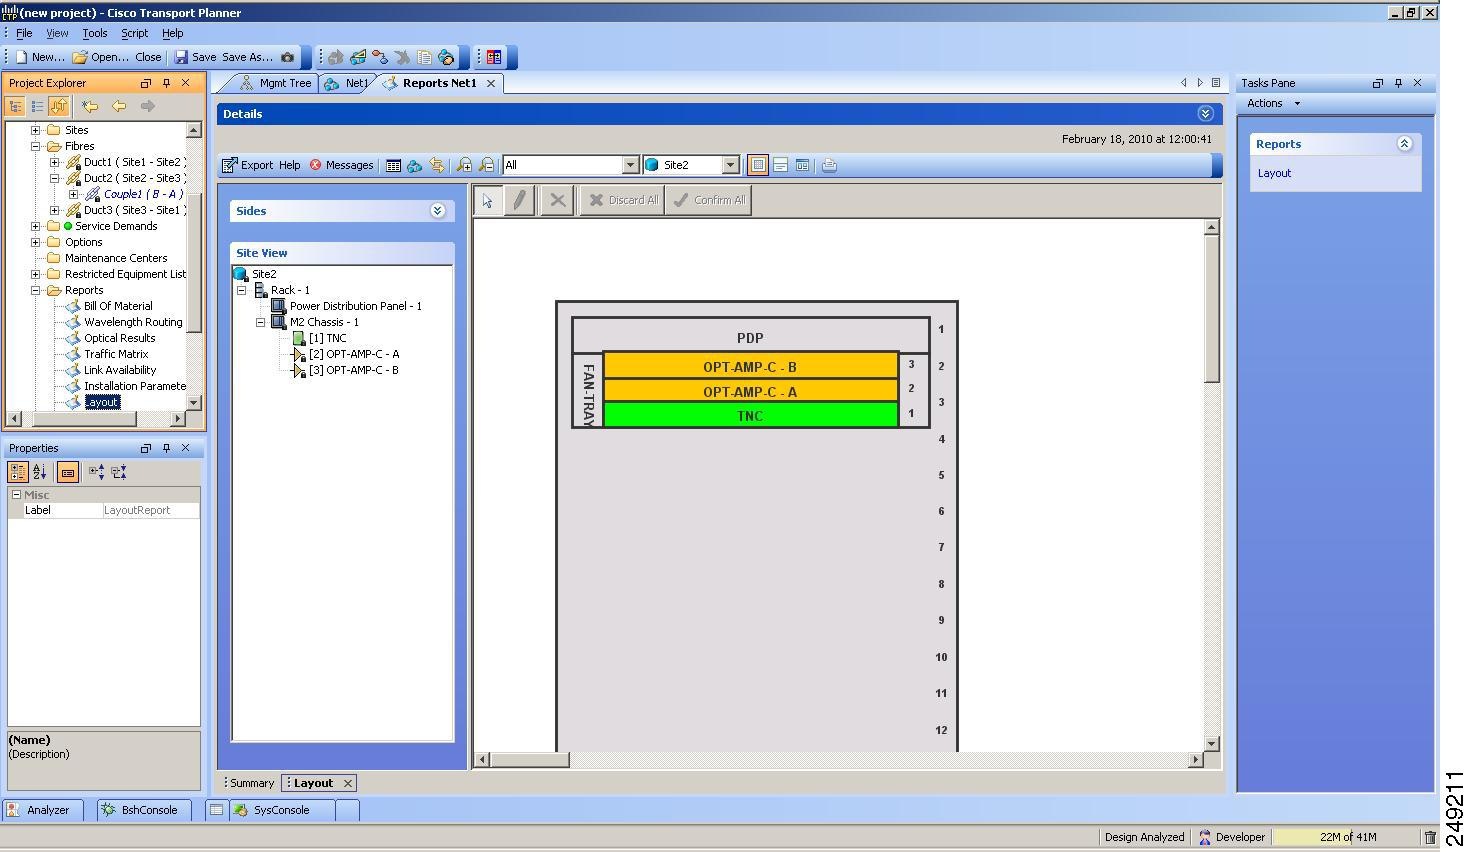Click the print icon in report toolbar
1469x852 pixels.
coord(829,166)
